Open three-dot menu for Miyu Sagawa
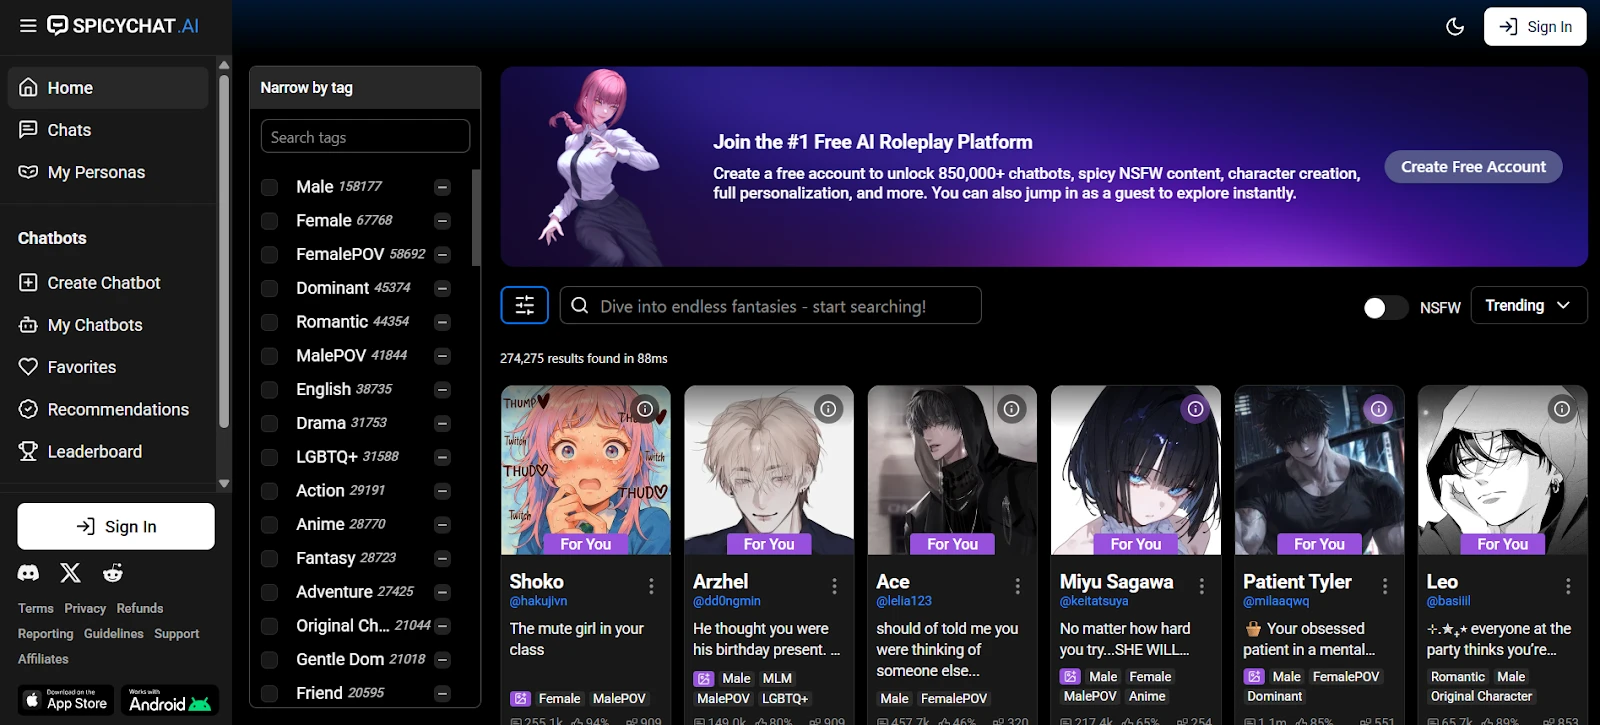 click(x=1201, y=586)
